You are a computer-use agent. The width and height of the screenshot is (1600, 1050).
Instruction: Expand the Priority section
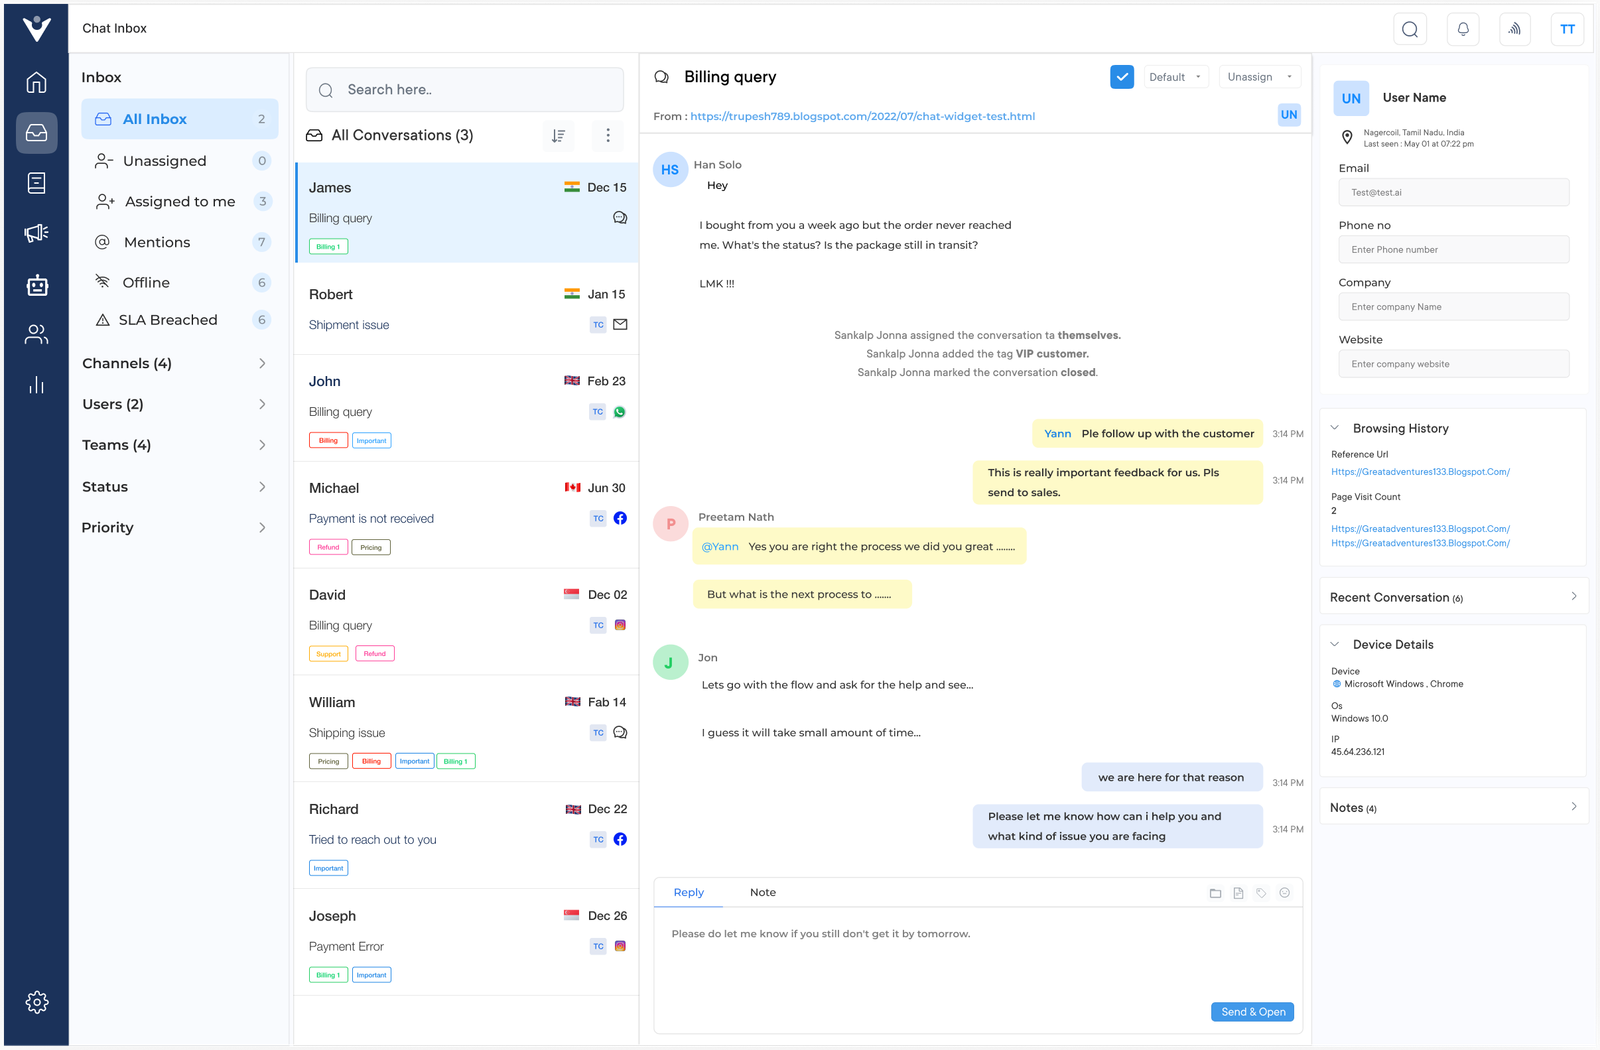point(175,528)
